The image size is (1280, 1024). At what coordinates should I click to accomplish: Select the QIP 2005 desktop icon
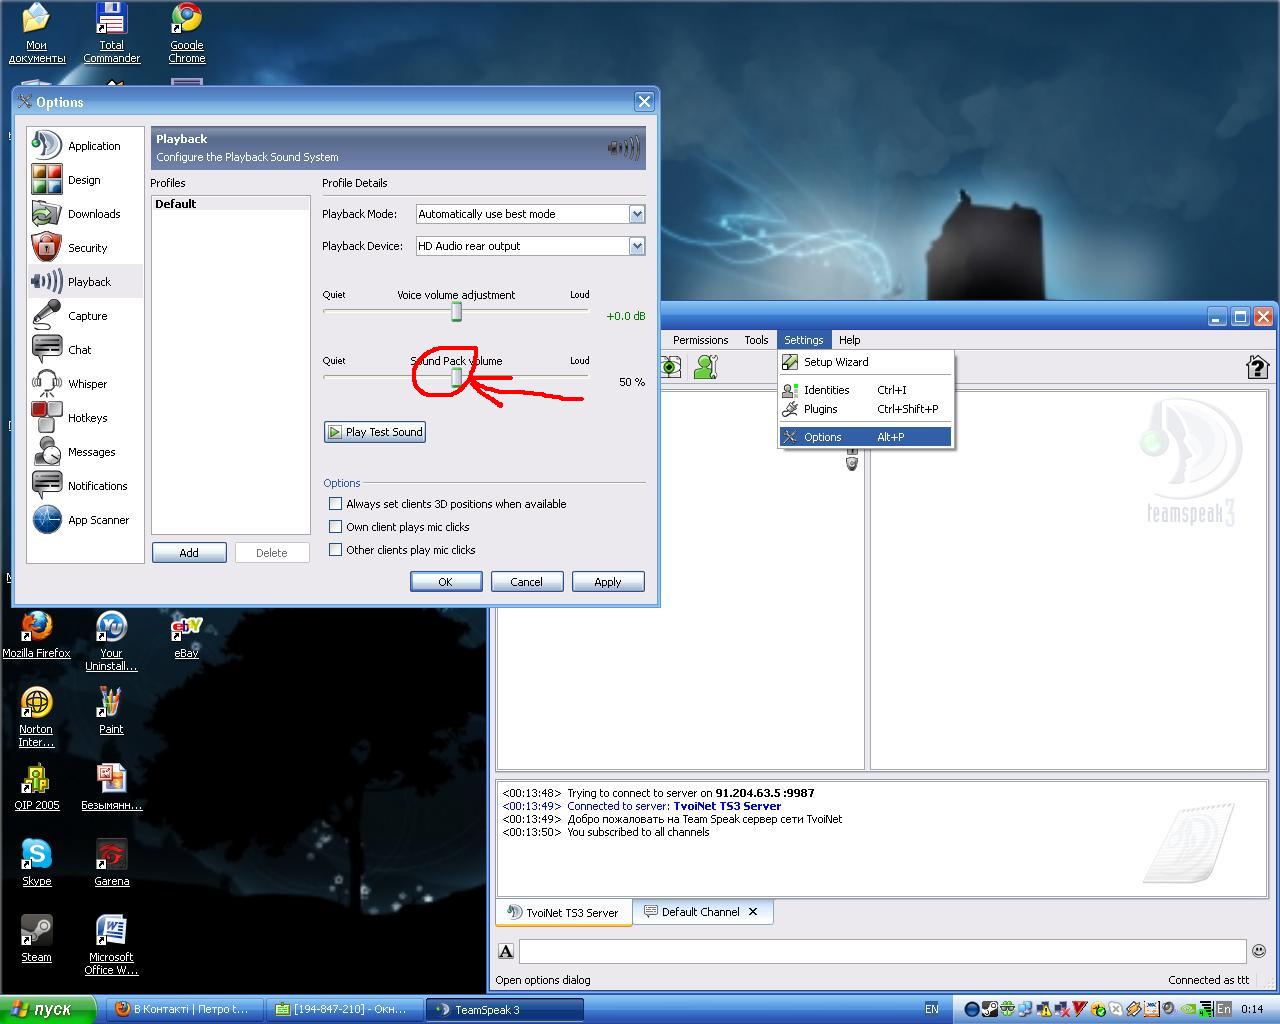point(37,788)
